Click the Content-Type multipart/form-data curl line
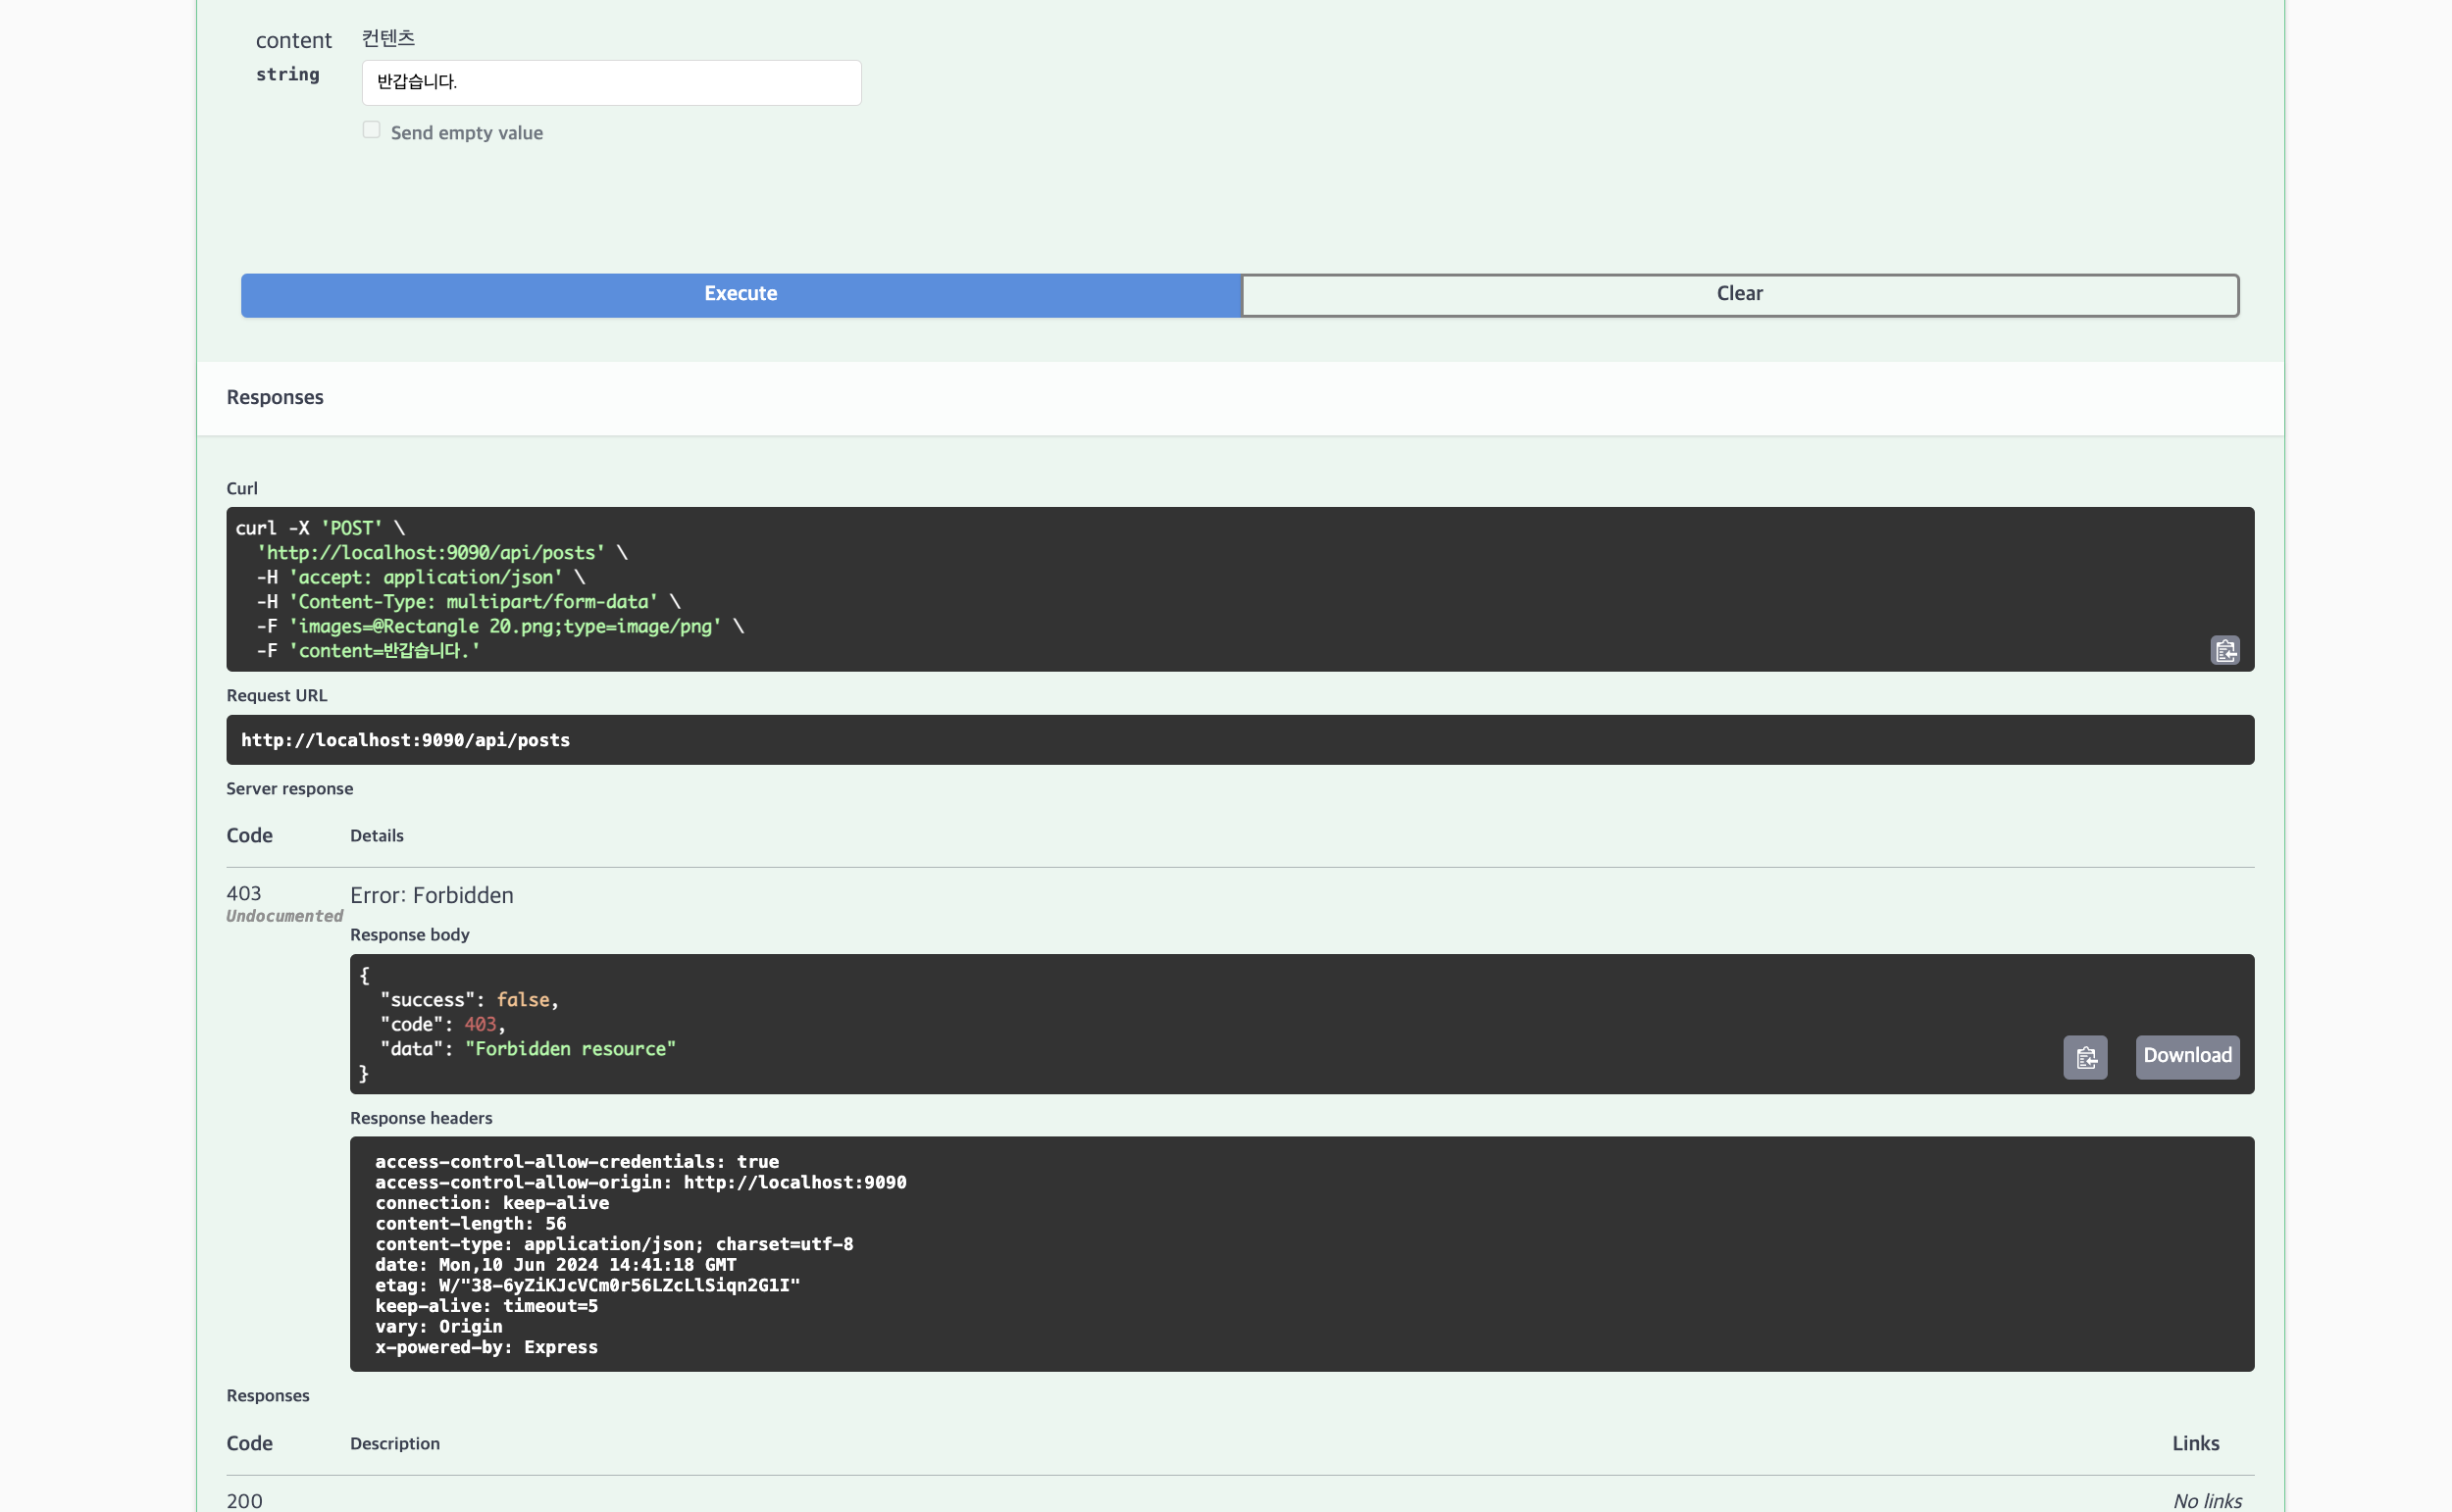2452x1512 pixels. (468, 602)
